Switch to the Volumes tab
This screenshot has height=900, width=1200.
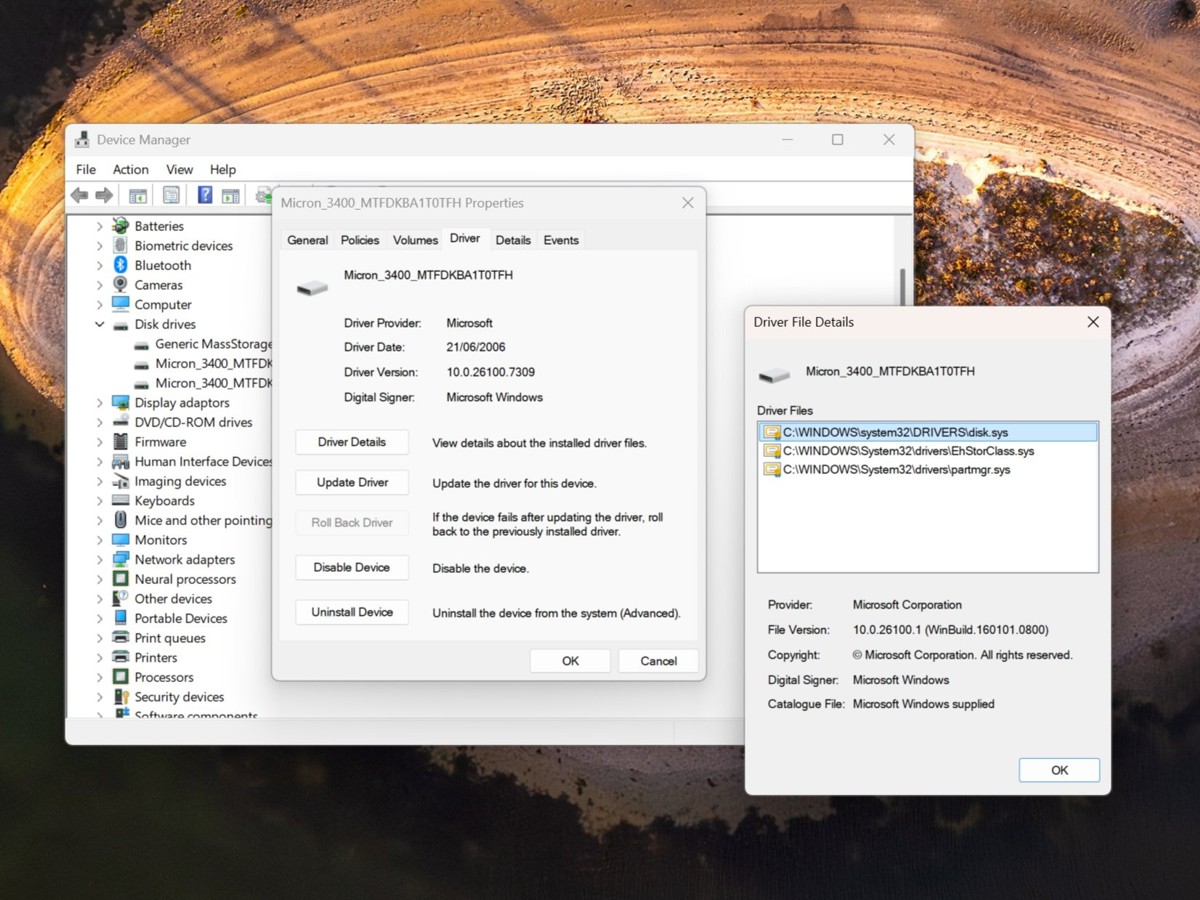point(415,239)
